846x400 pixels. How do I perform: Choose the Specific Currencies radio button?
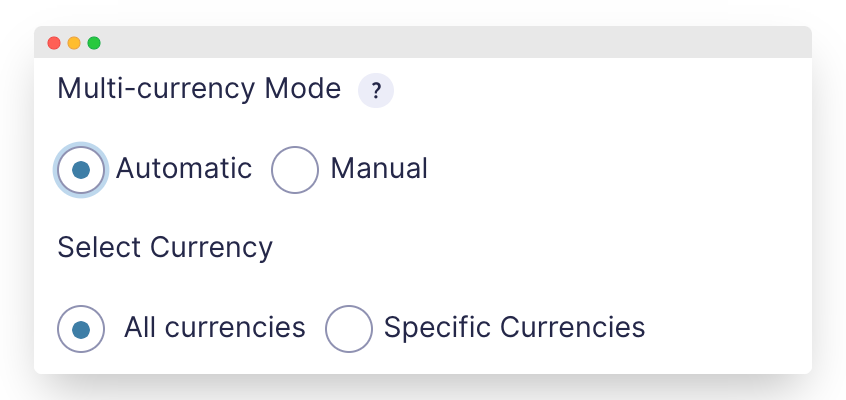[x=349, y=328]
